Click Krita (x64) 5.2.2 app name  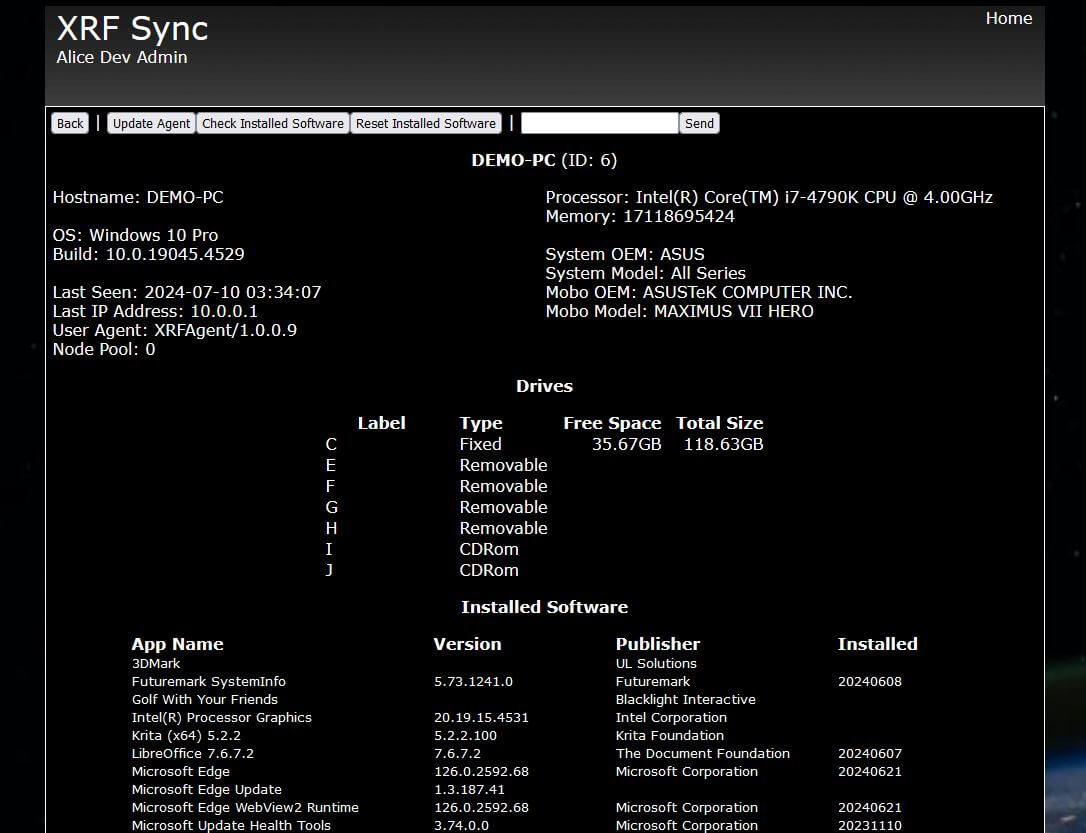click(x=186, y=735)
